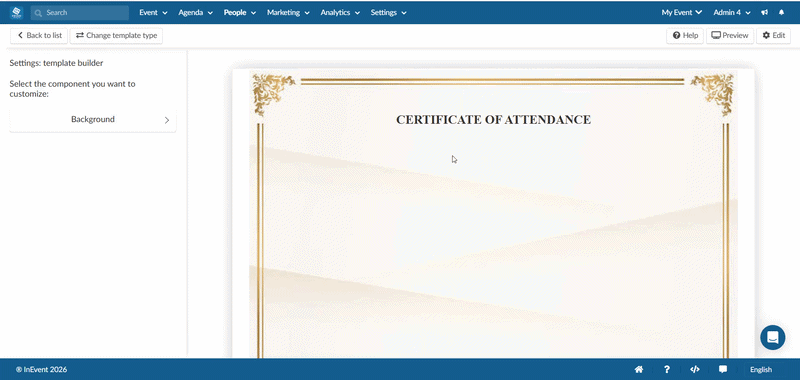Open the notifications bell icon
Screen dimensions: 800x380
pos(781,13)
